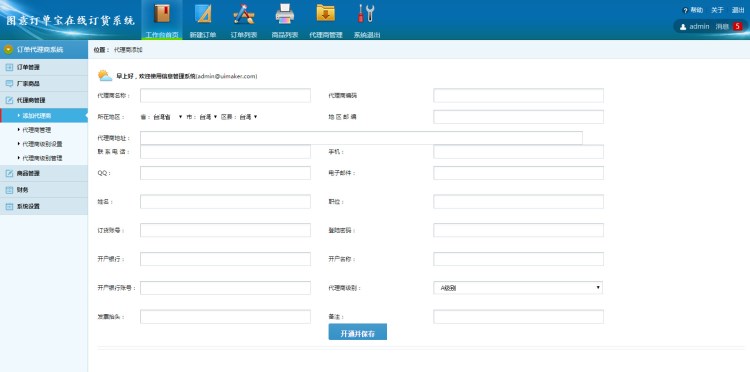This screenshot has height=372, width=750.
Task: Click the 开户名称 input field
Action: [518, 259]
